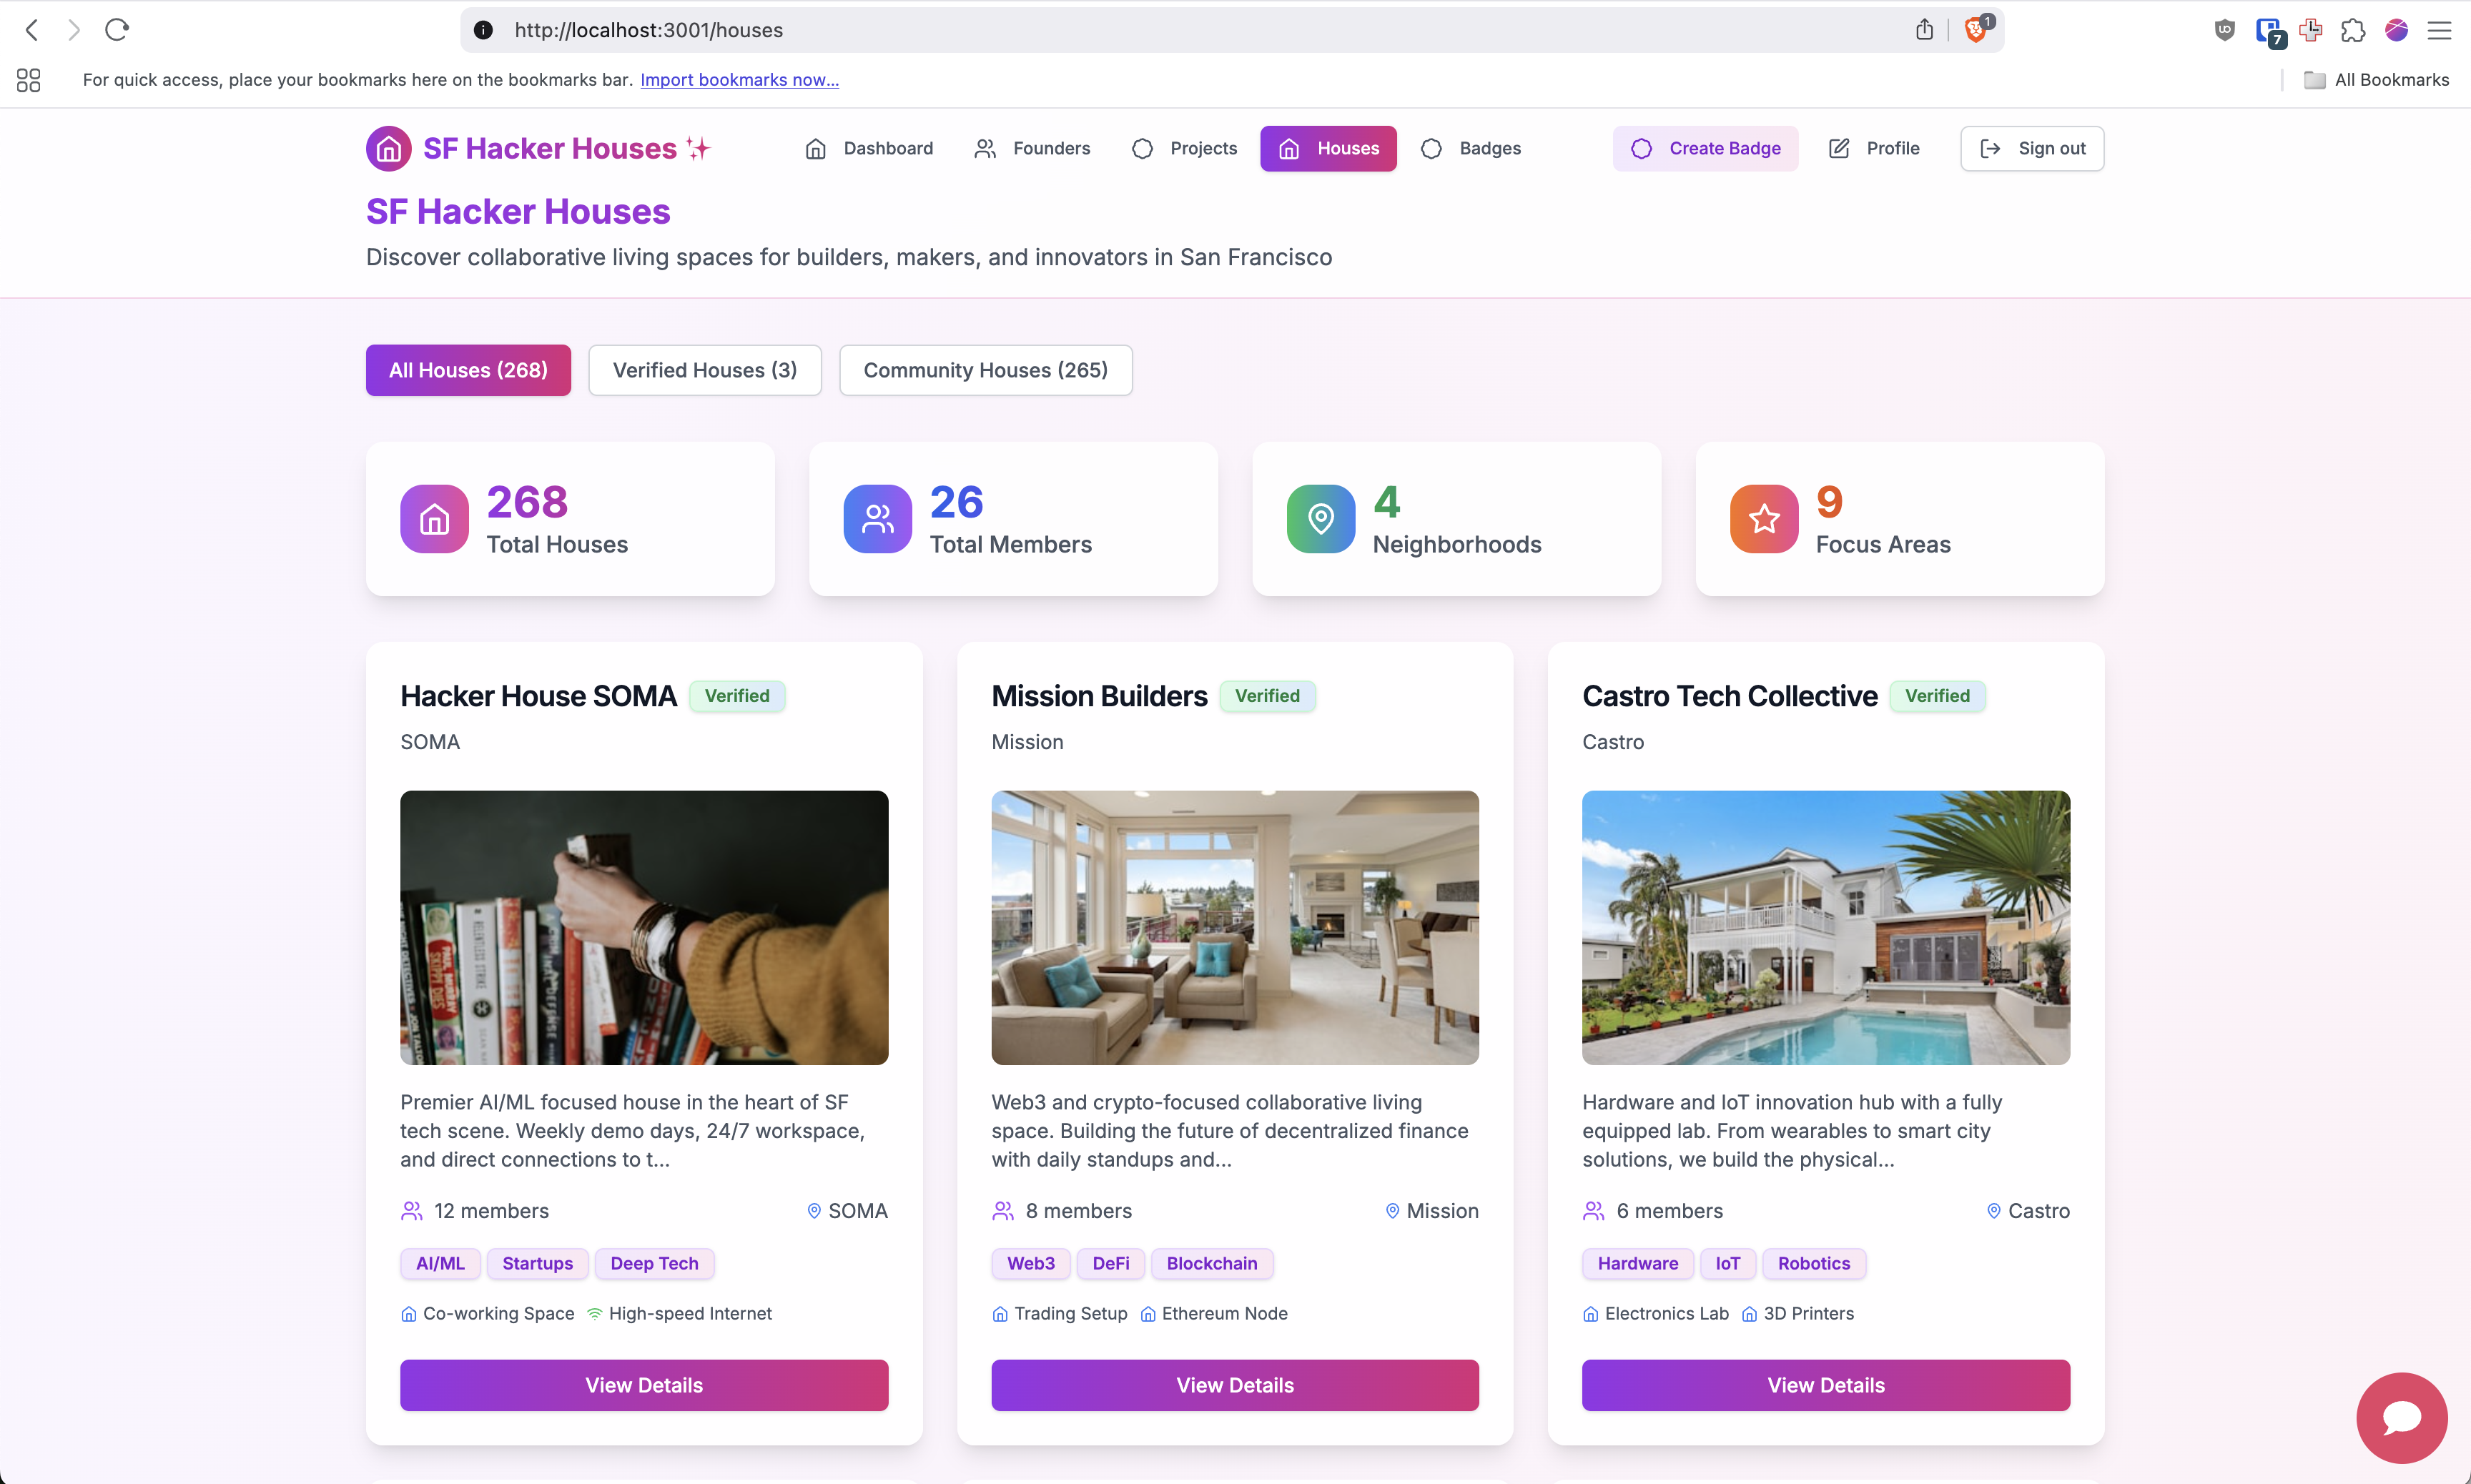Click the share icon in address bar
Image resolution: width=2471 pixels, height=1484 pixels.
[x=1924, y=30]
